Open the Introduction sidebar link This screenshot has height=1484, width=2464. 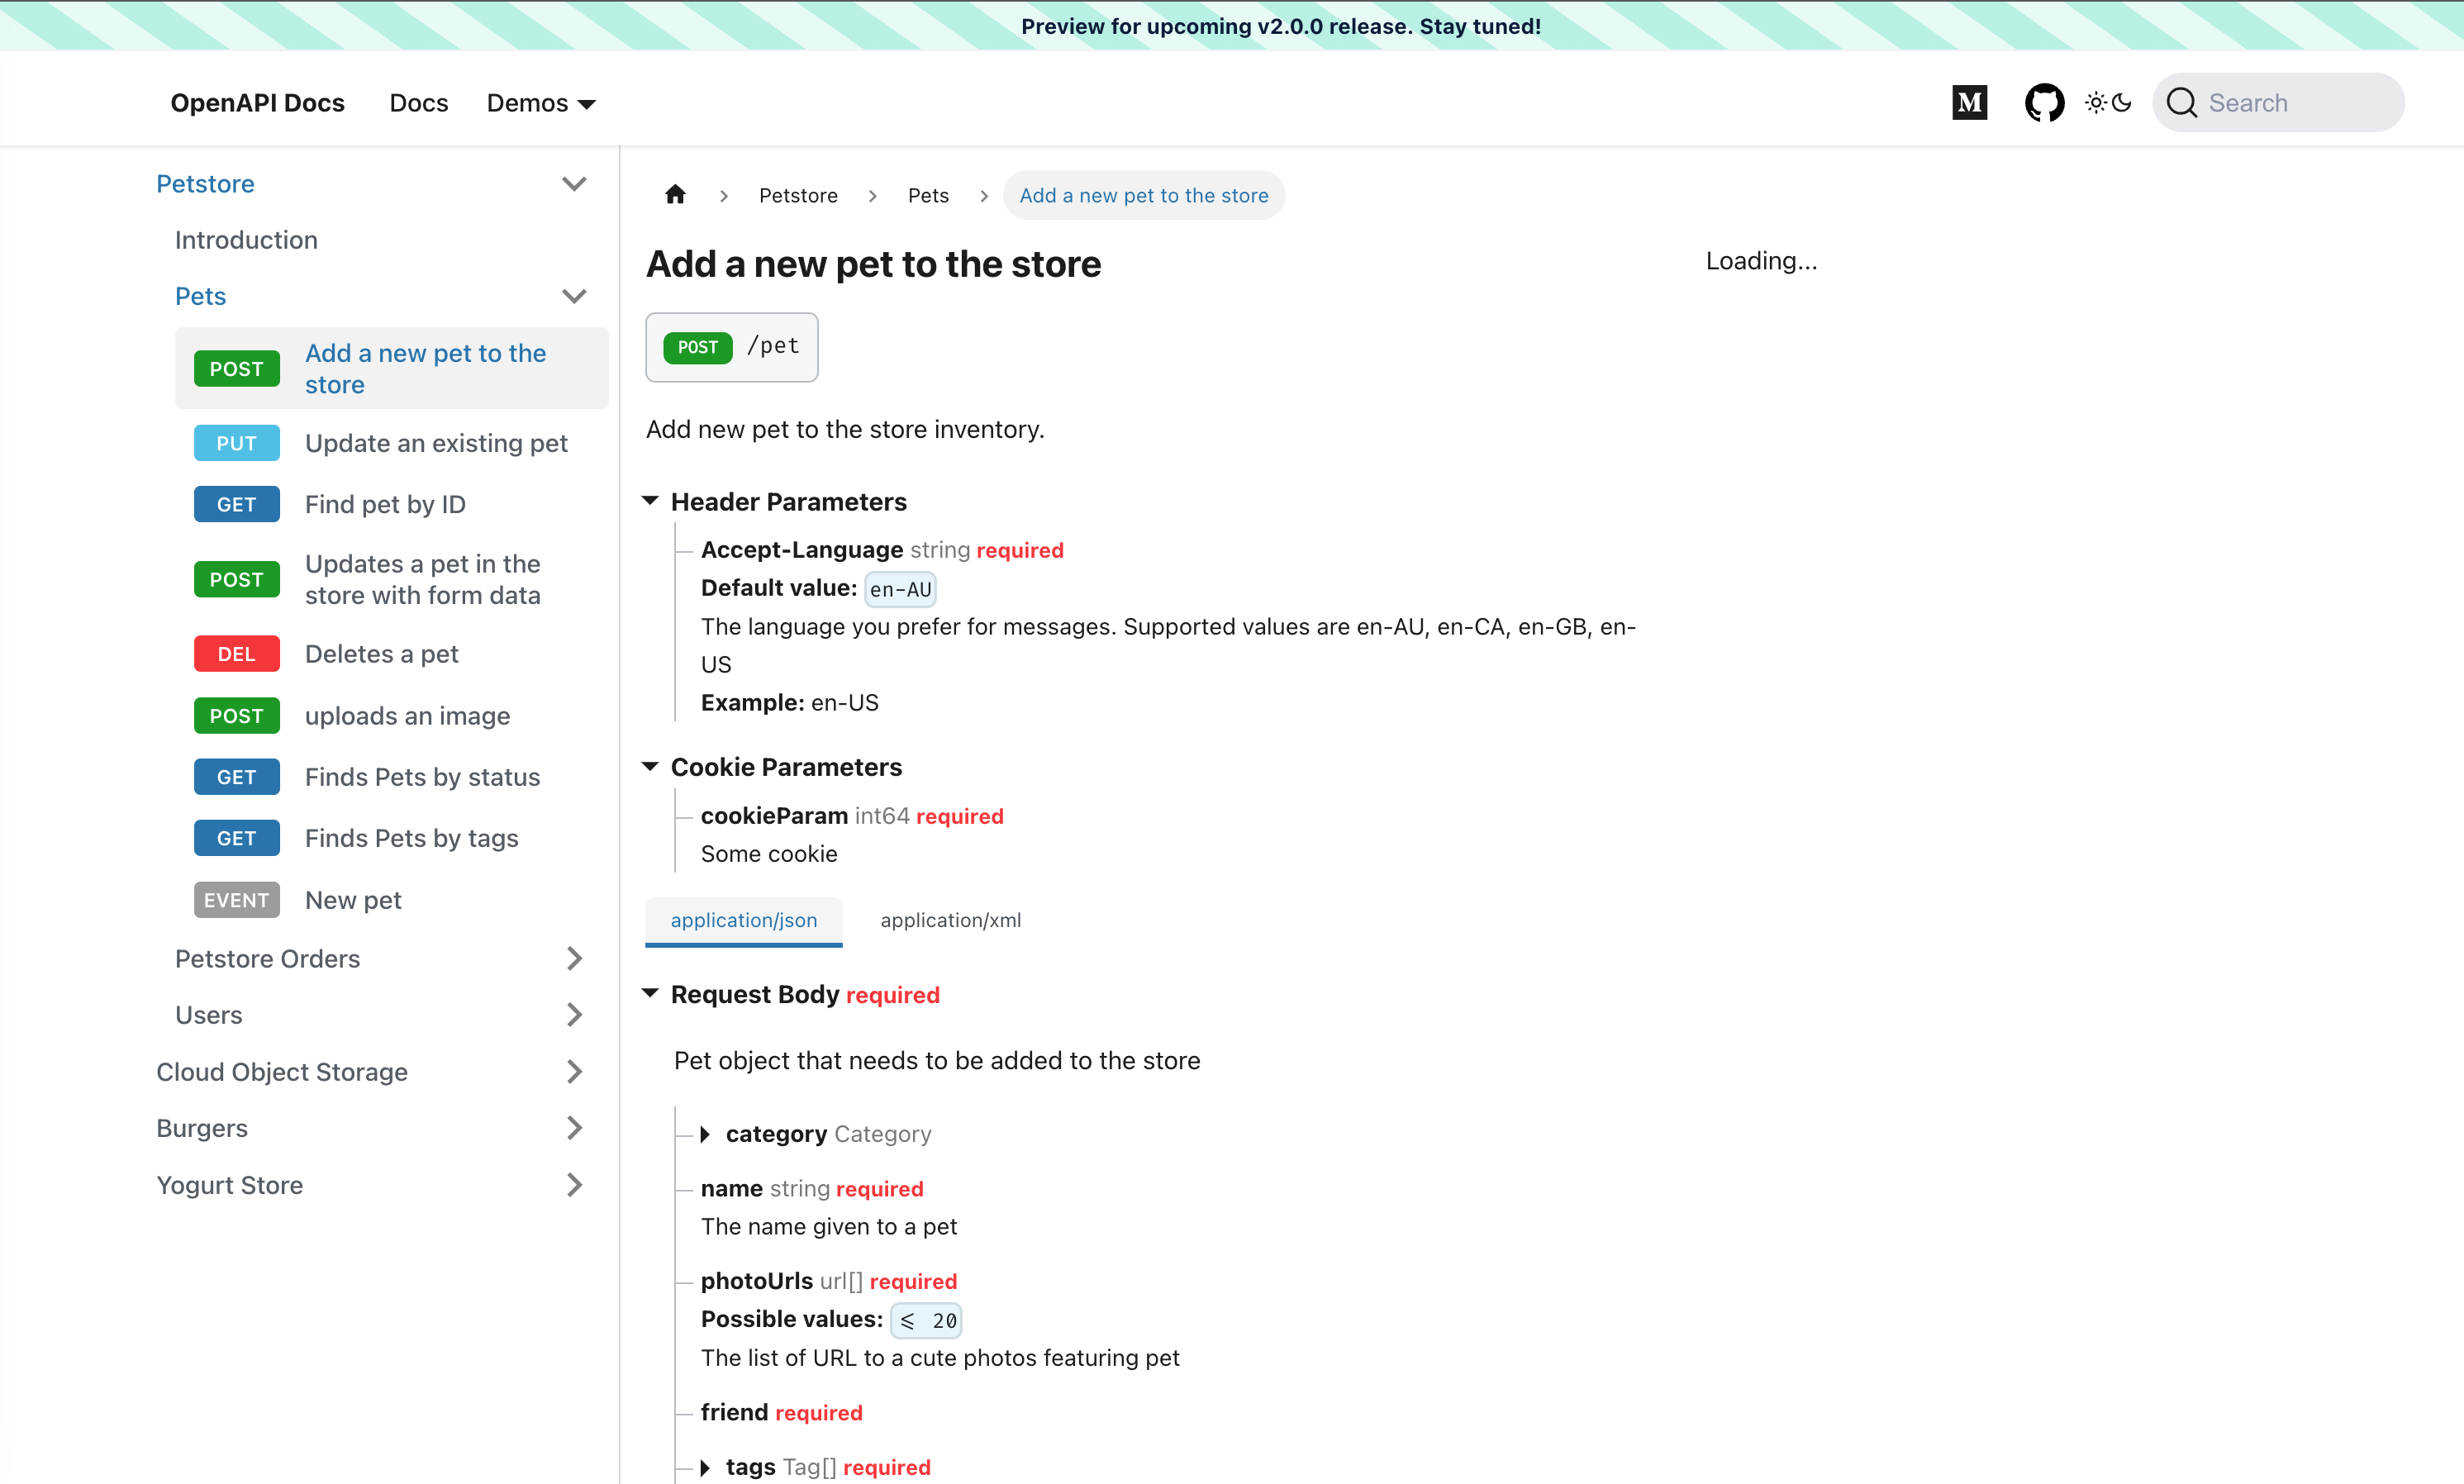point(246,240)
